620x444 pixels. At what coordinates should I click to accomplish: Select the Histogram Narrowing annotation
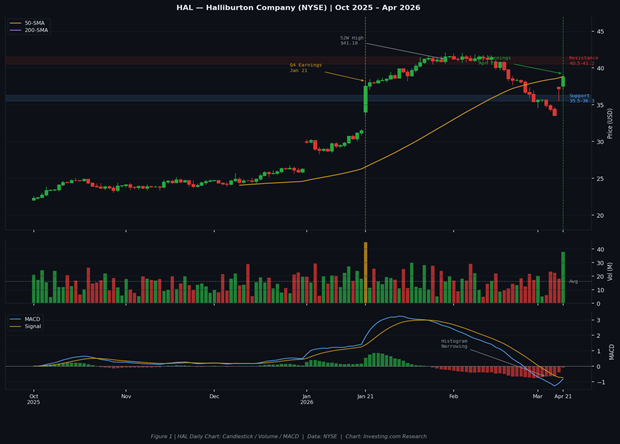pos(456,343)
